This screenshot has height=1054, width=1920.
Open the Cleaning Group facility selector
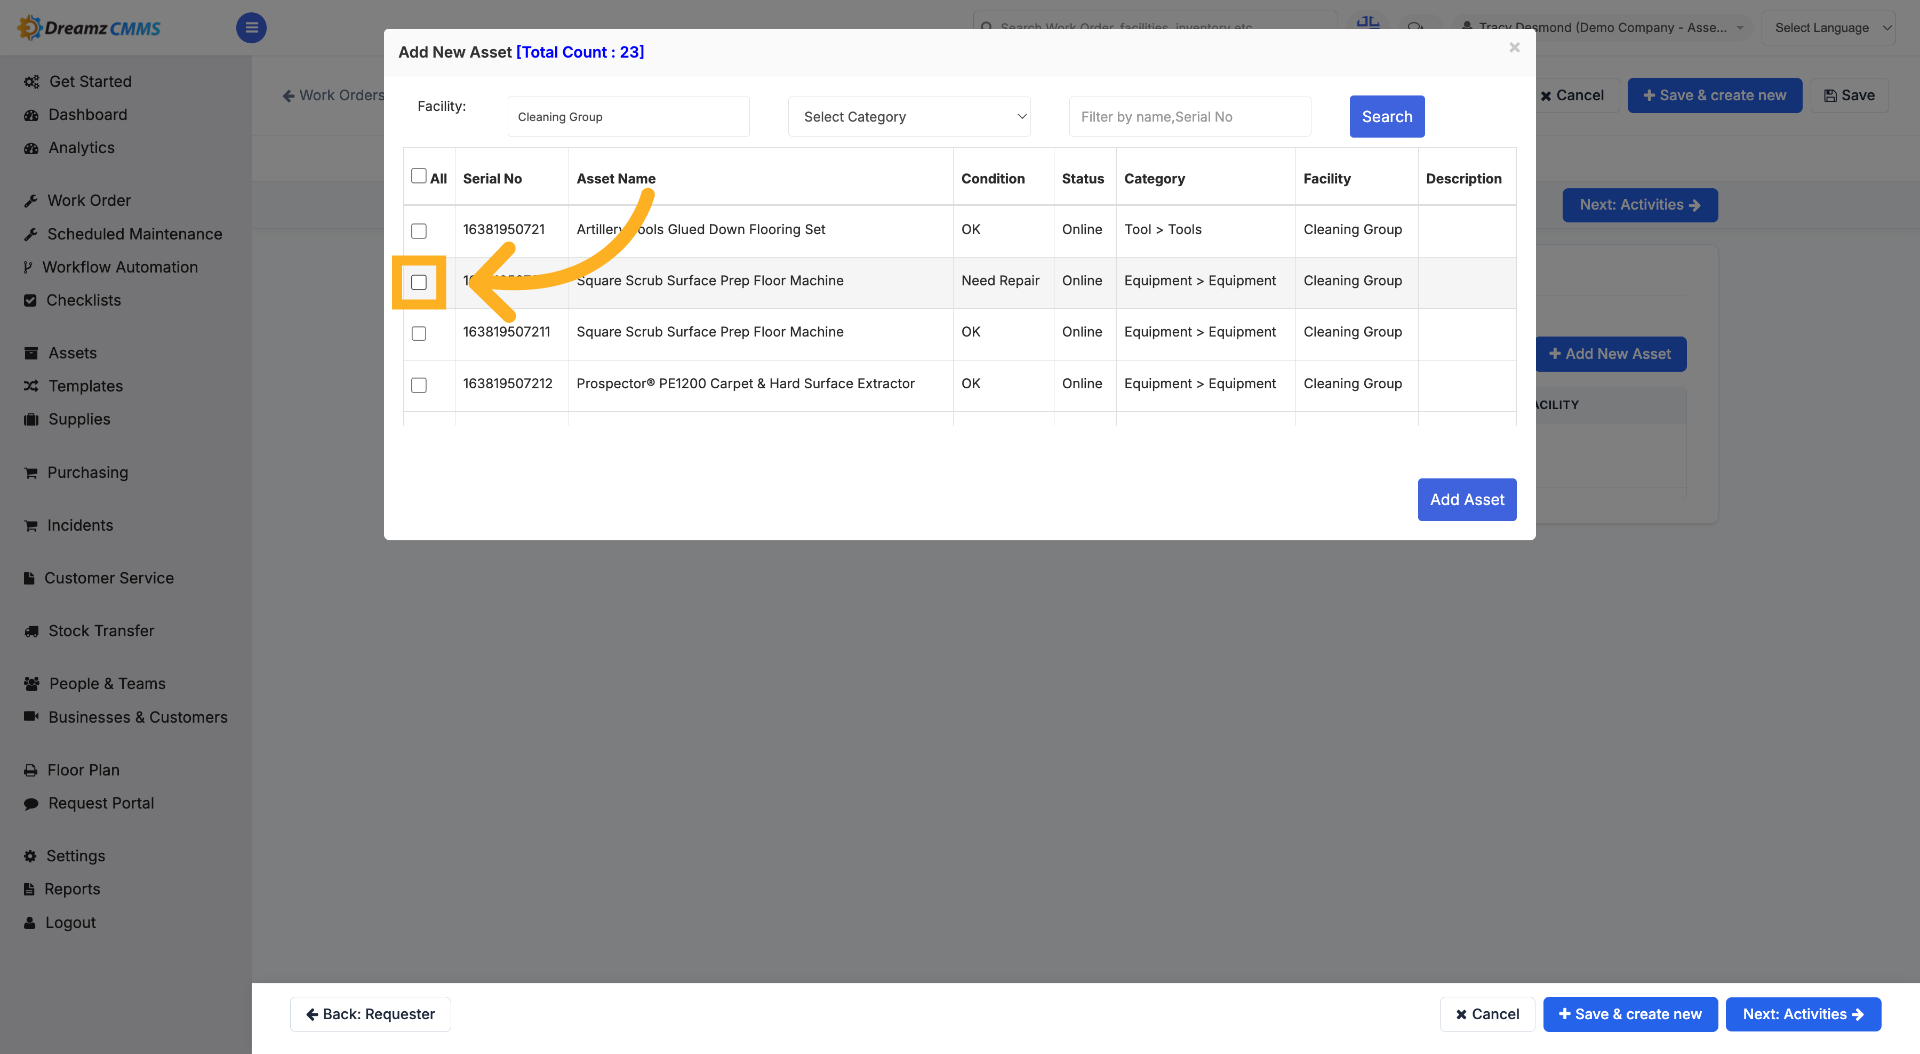(628, 117)
